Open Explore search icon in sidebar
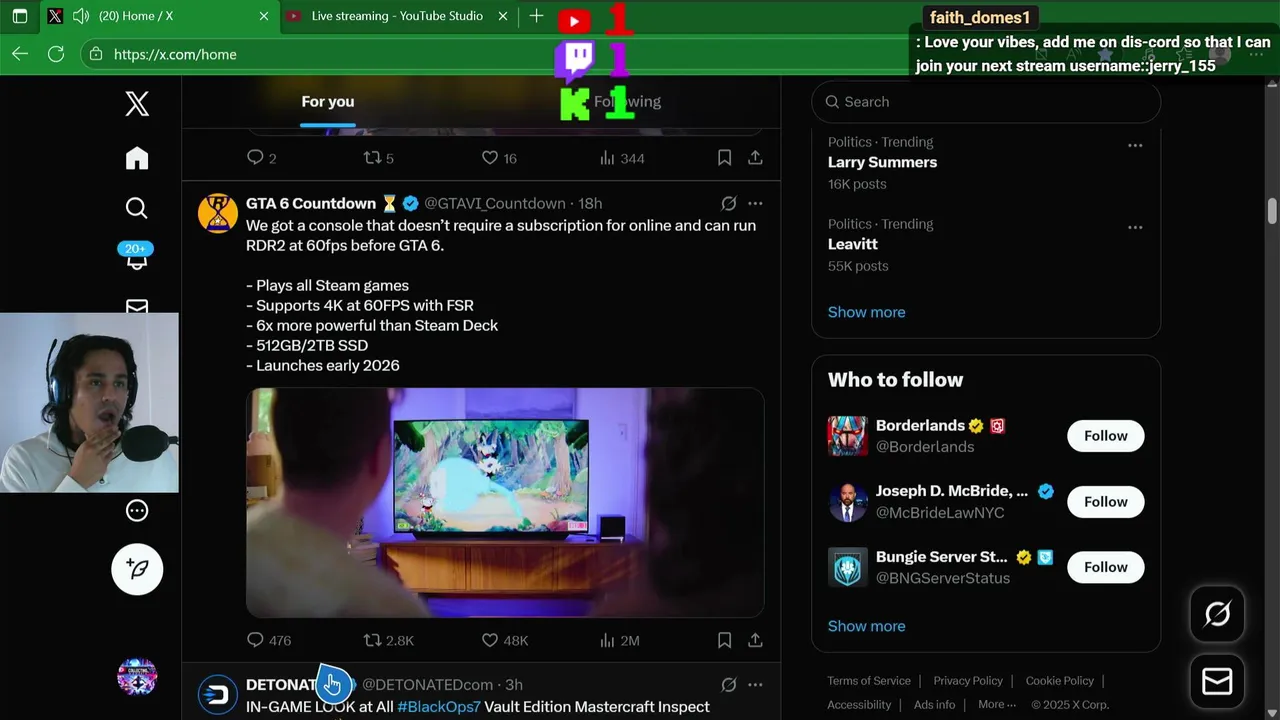This screenshot has height=720, width=1280. (x=137, y=208)
